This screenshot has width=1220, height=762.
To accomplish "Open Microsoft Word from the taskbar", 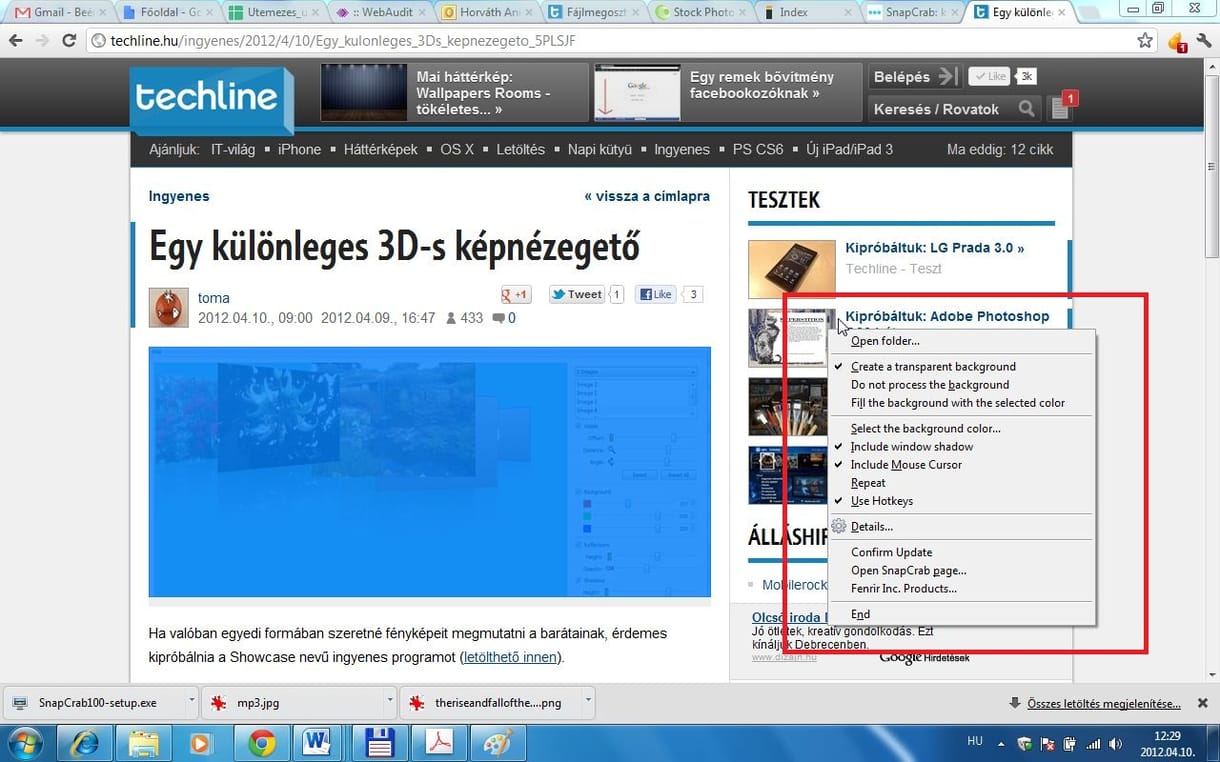I will click(320, 744).
